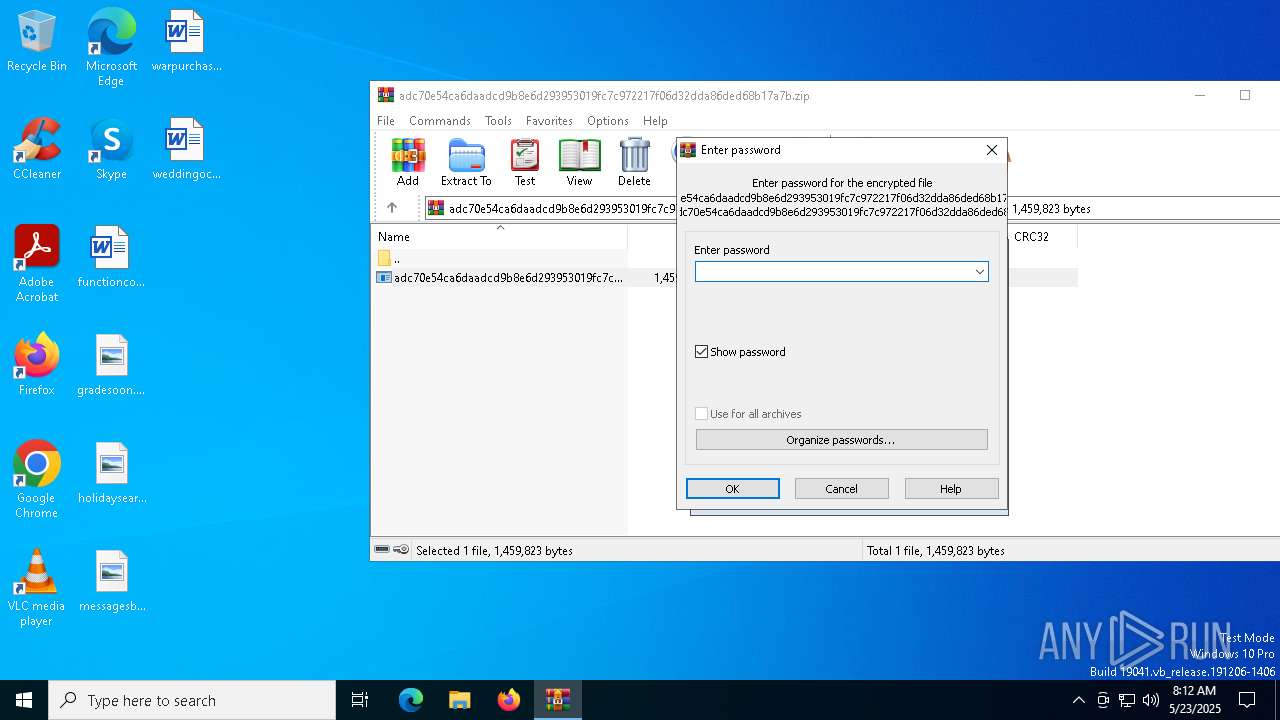The width and height of the screenshot is (1280, 720).
Task: Open Recycle Bin desktop icon
Action: pos(37,42)
